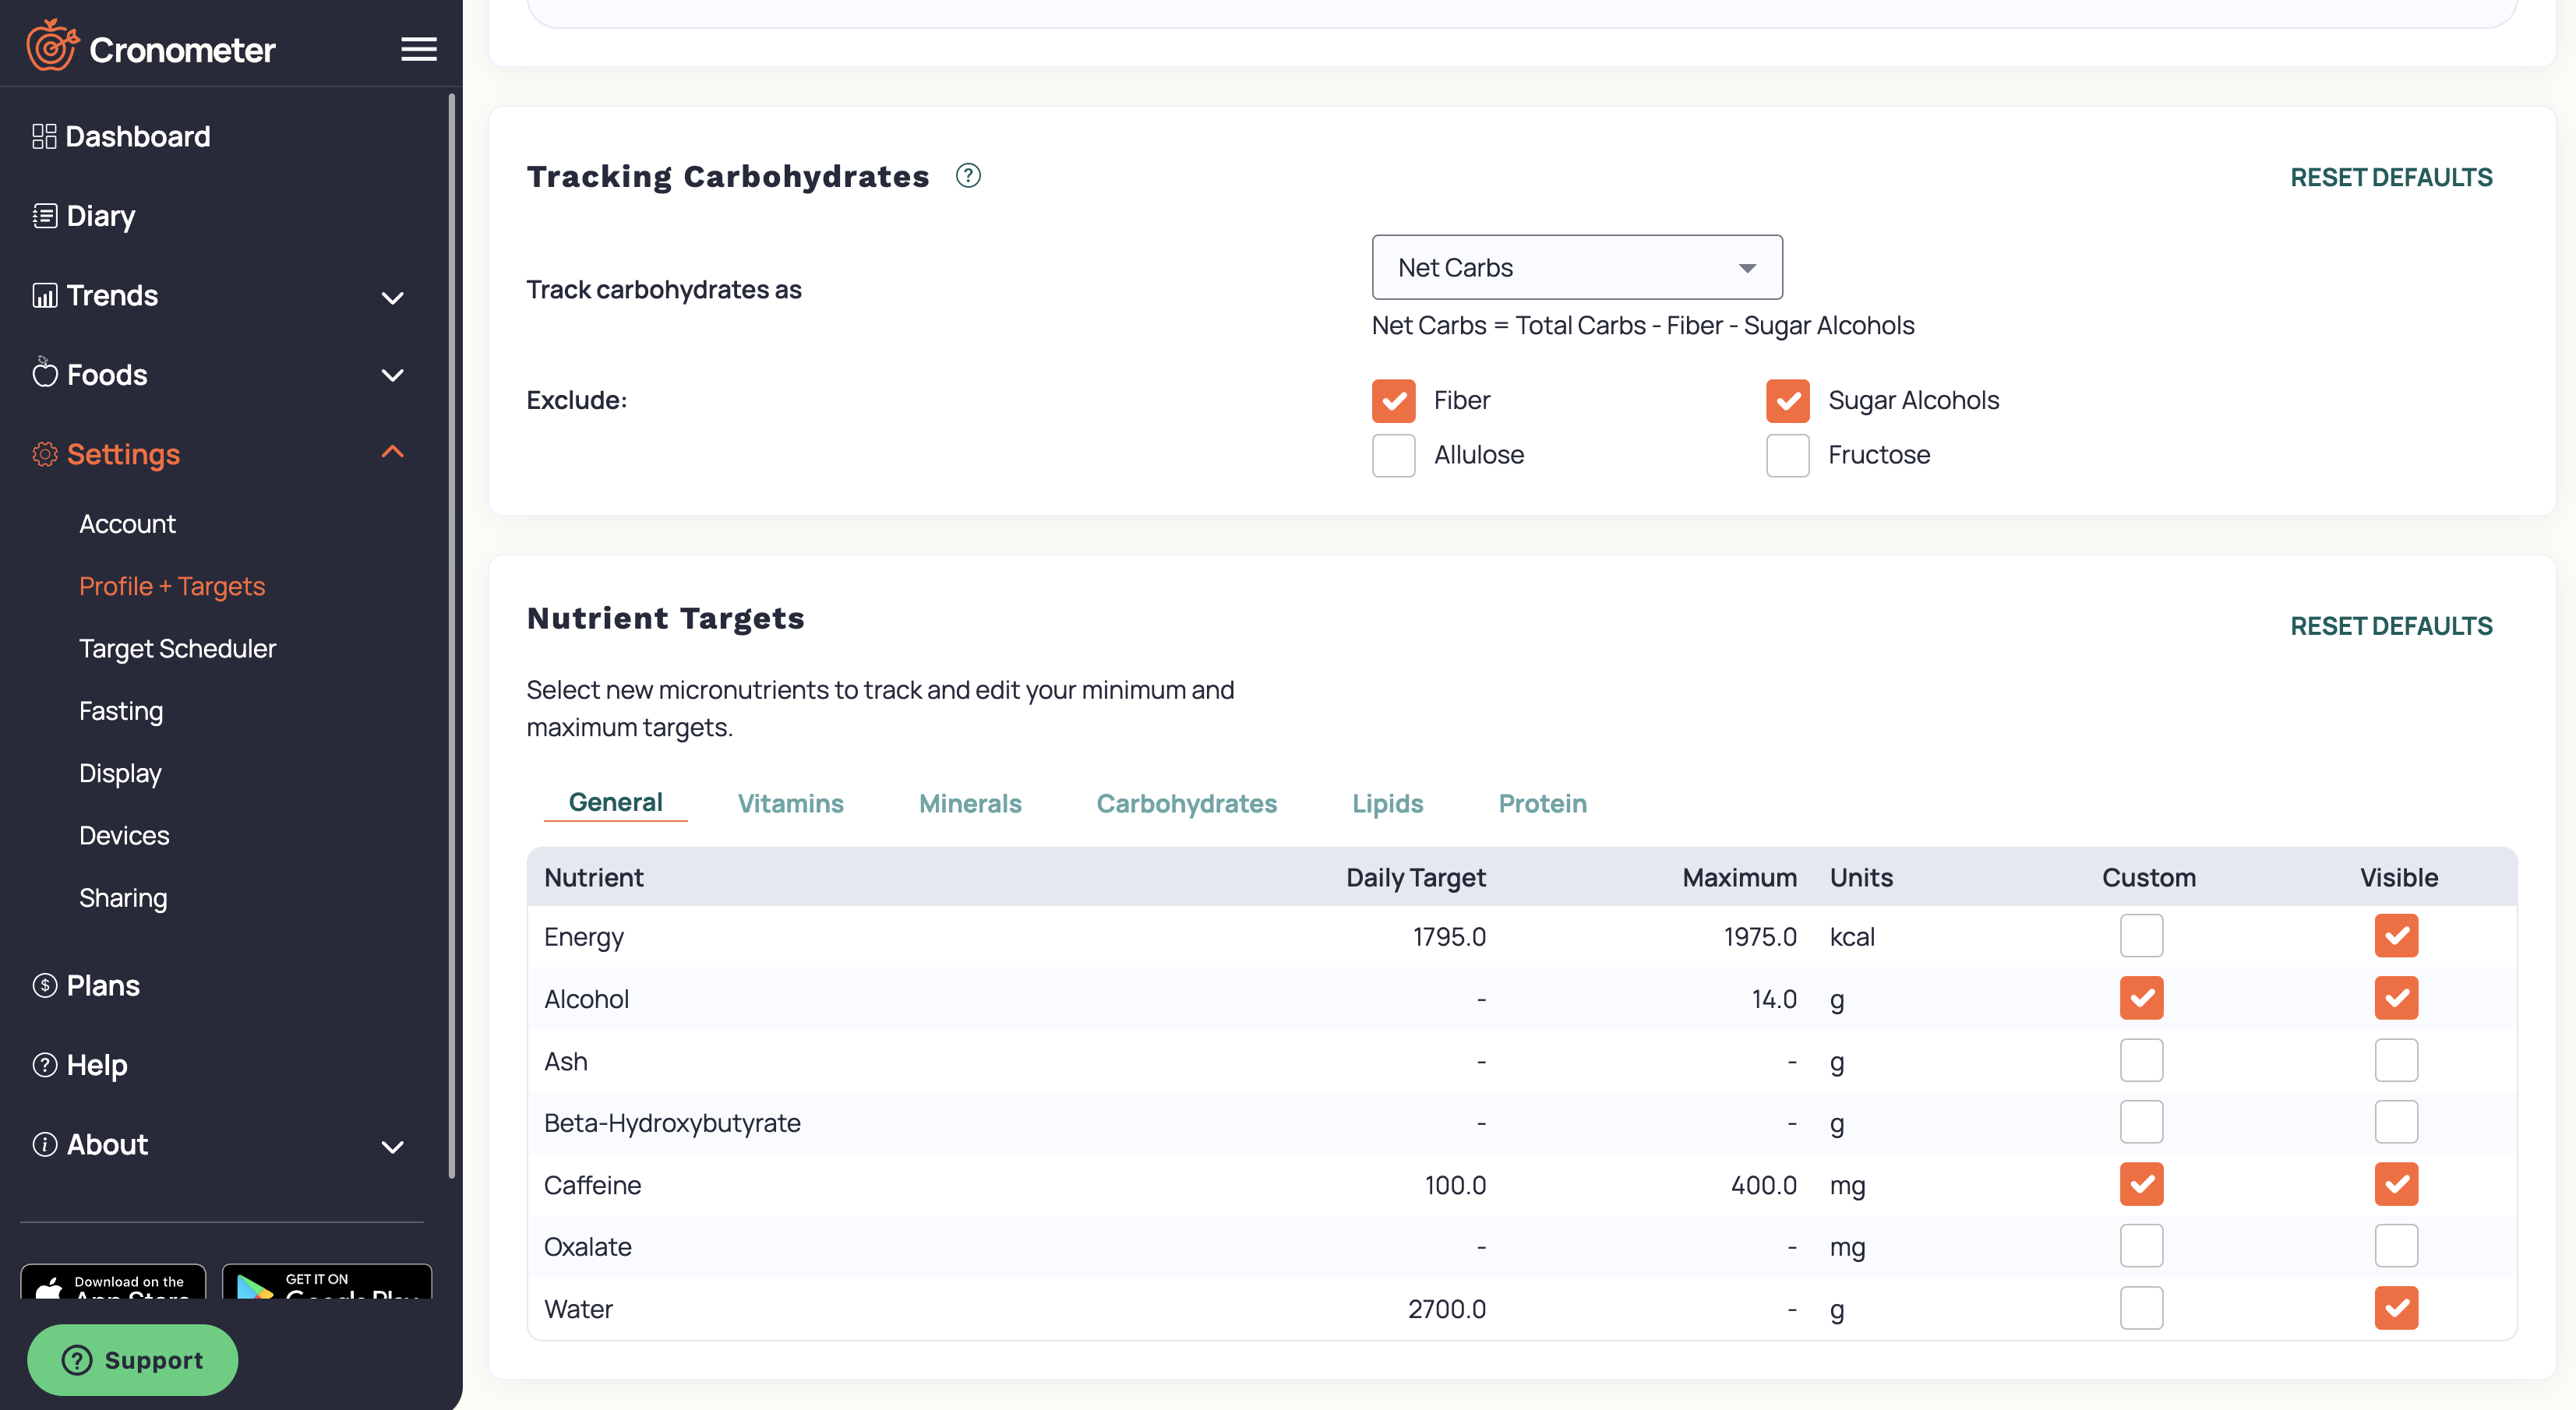
Task: Click the App Store download badge
Action: click(x=113, y=1282)
